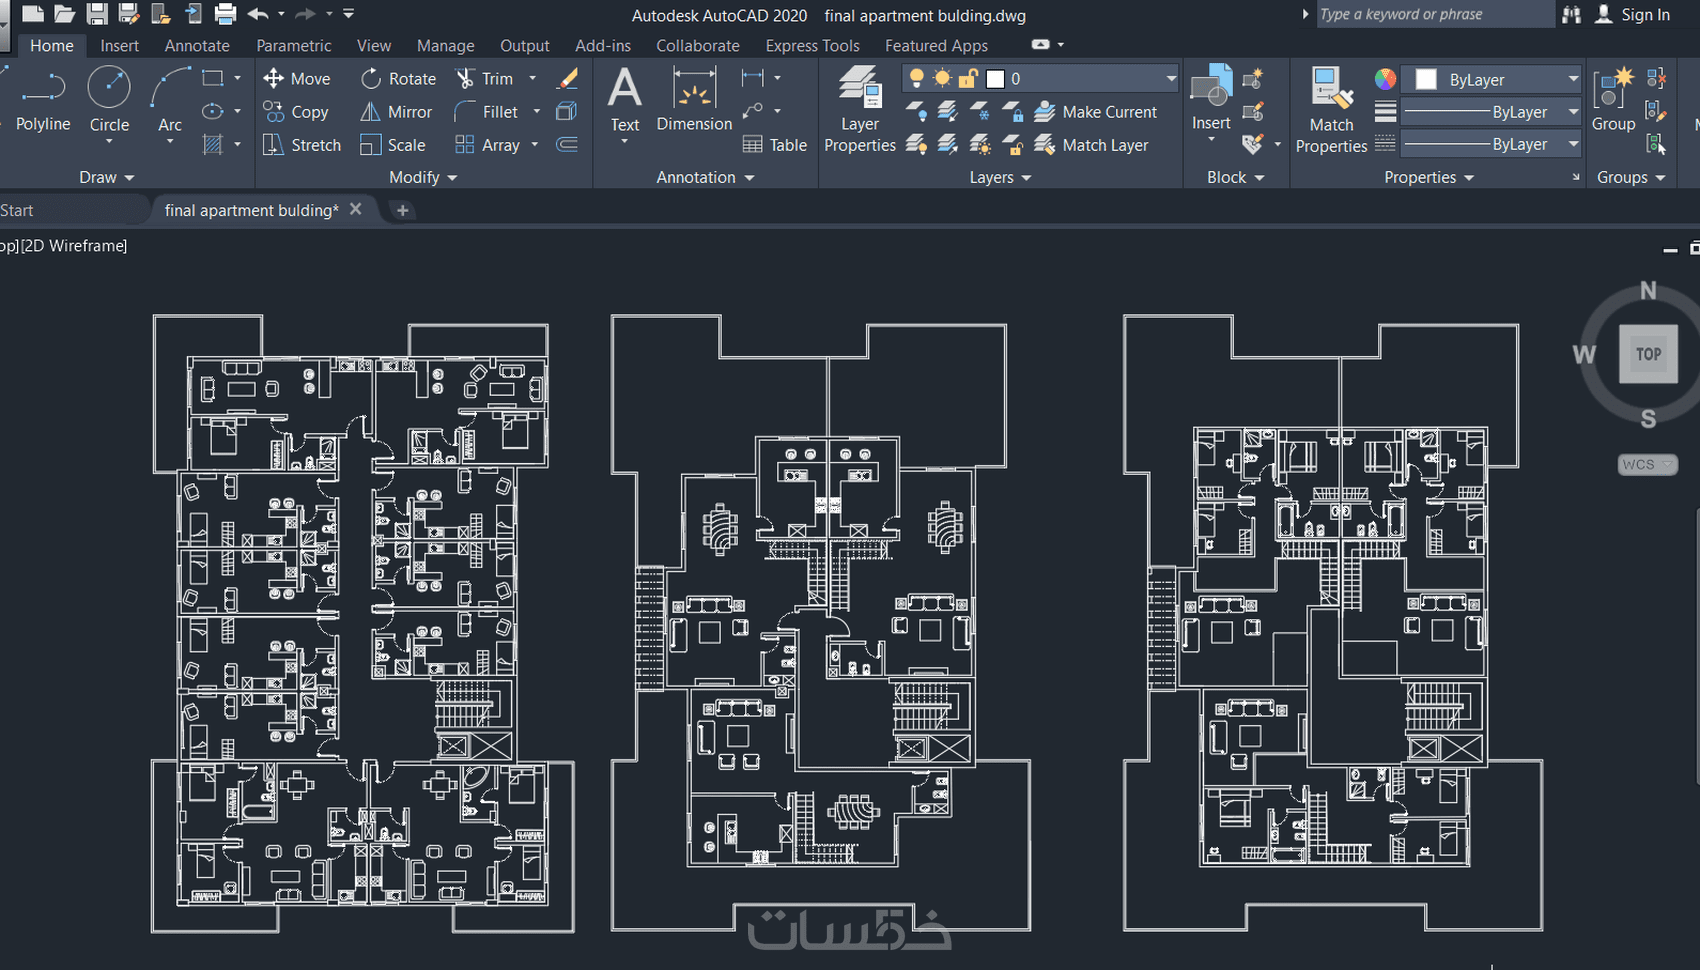
Task: Click the Create Block icon
Action: coord(1252,79)
